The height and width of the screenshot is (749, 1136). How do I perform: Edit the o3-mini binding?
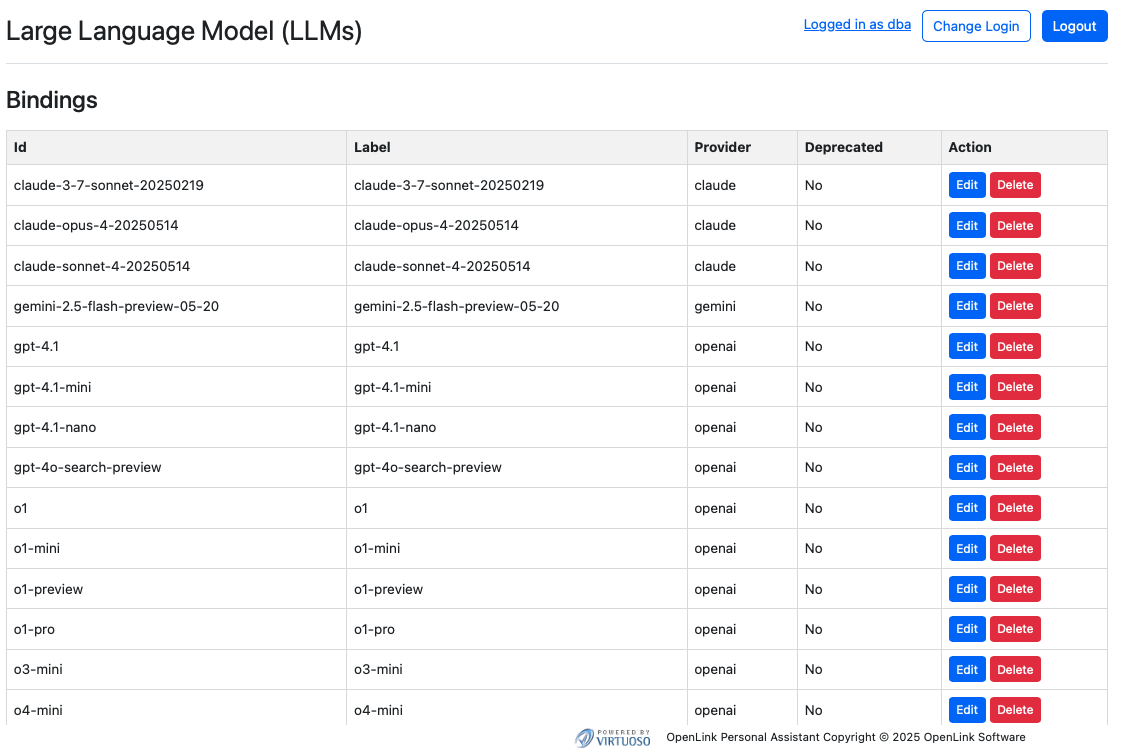click(x=967, y=669)
